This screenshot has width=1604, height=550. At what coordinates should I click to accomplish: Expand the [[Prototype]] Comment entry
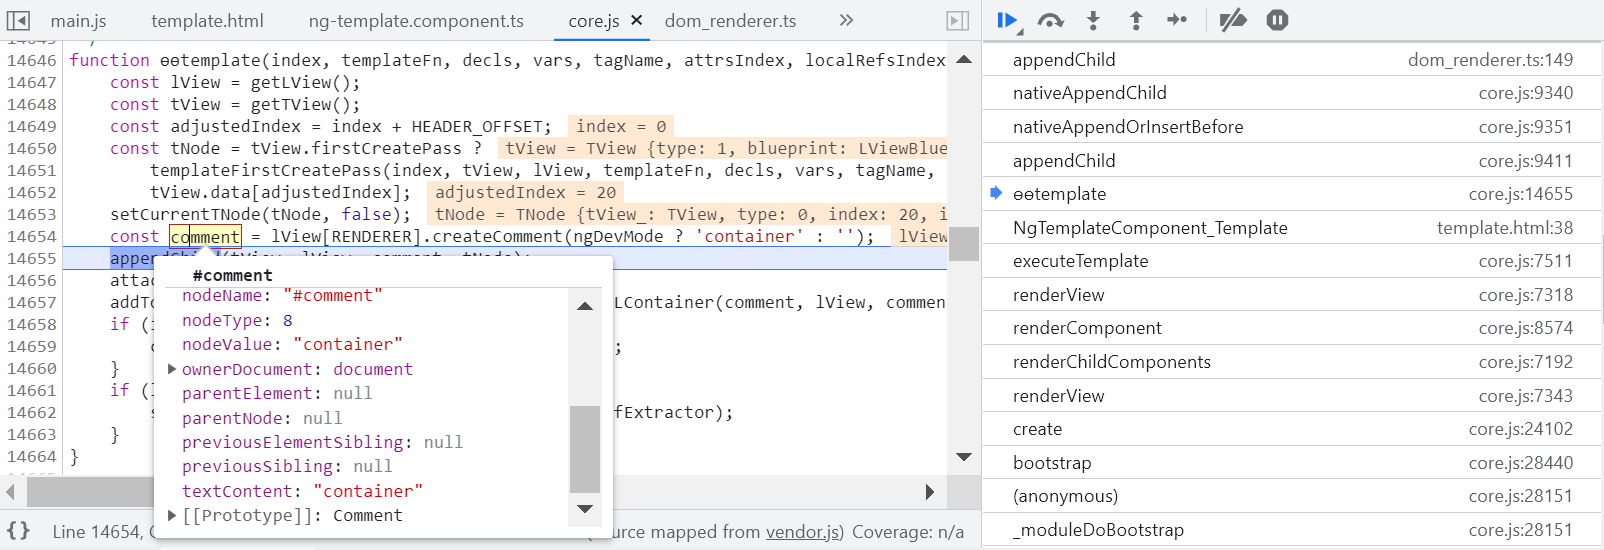click(x=172, y=515)
